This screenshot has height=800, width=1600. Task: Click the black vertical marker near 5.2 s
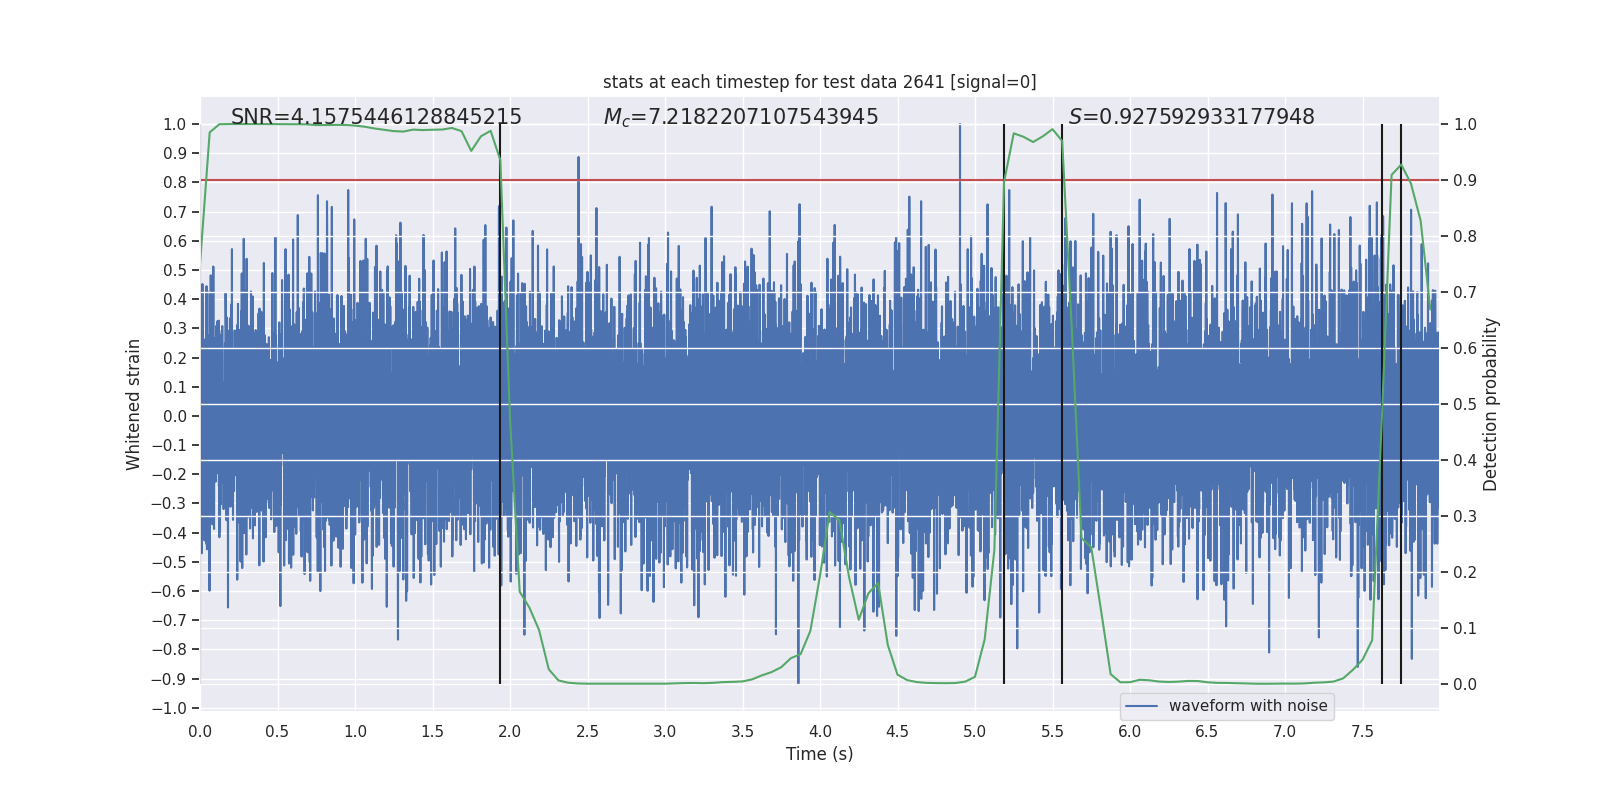tap(1004, 404)
